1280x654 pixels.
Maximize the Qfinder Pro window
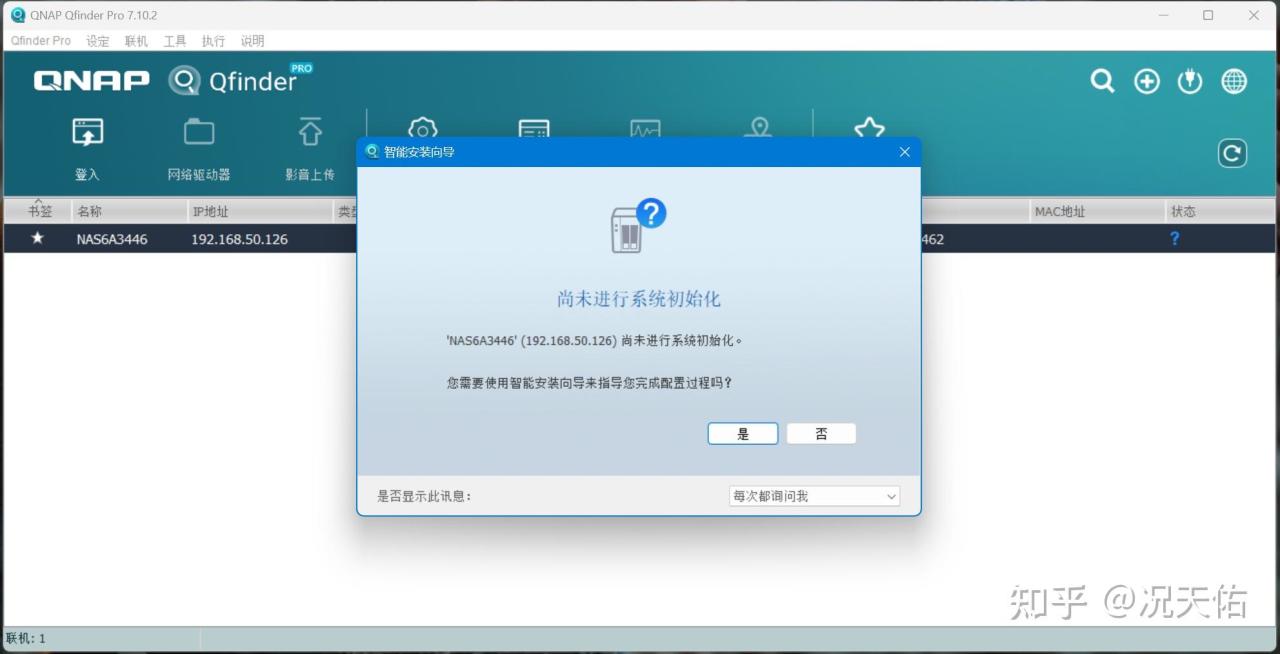click(x=1208, y=15)
